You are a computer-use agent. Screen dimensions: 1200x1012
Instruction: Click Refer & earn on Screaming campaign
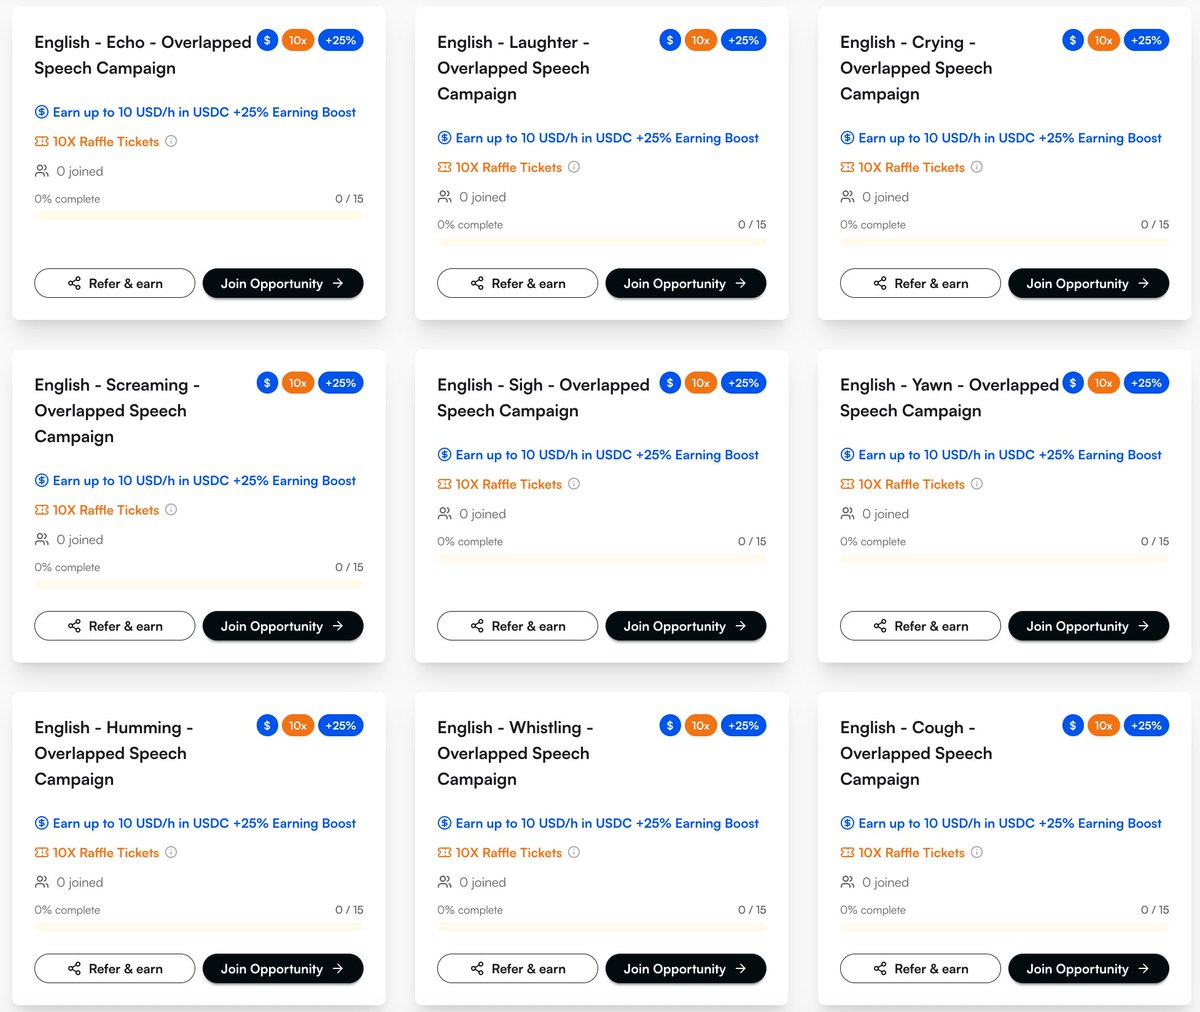point(114,626)
